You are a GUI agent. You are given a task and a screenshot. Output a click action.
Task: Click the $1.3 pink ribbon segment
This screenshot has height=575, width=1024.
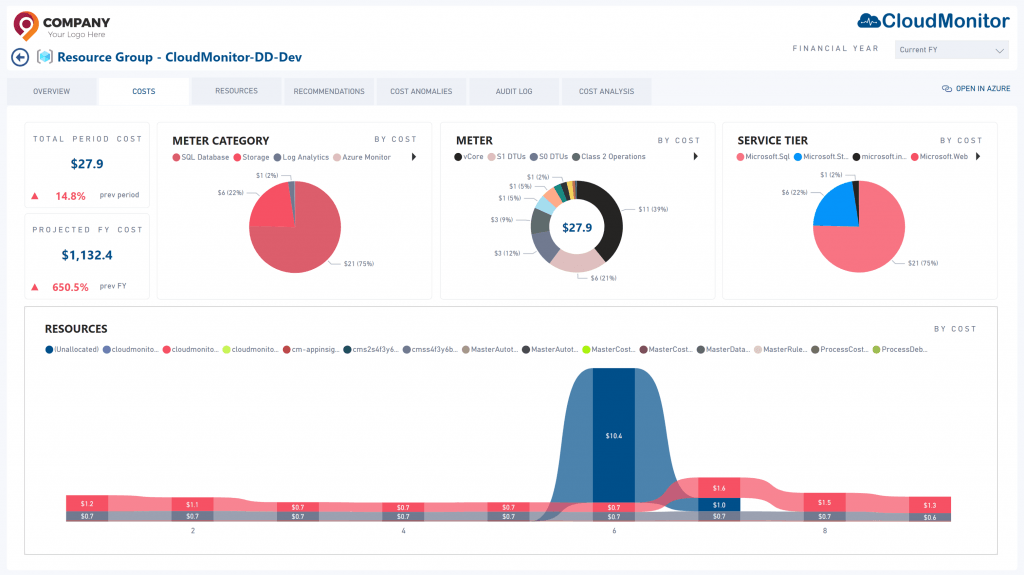(x=930, y=505)
